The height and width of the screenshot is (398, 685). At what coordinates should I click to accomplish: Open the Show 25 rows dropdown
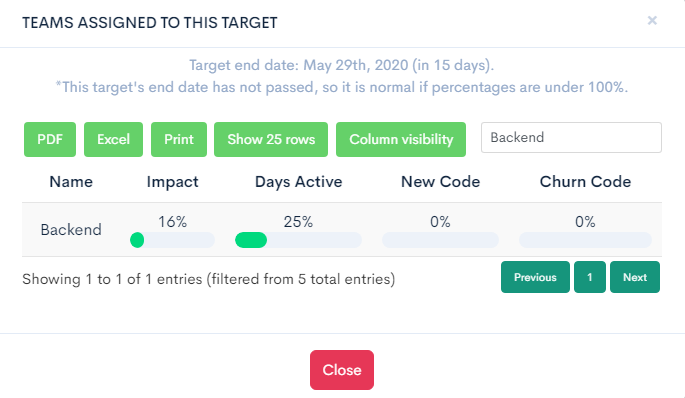click(x=271, y=139)
